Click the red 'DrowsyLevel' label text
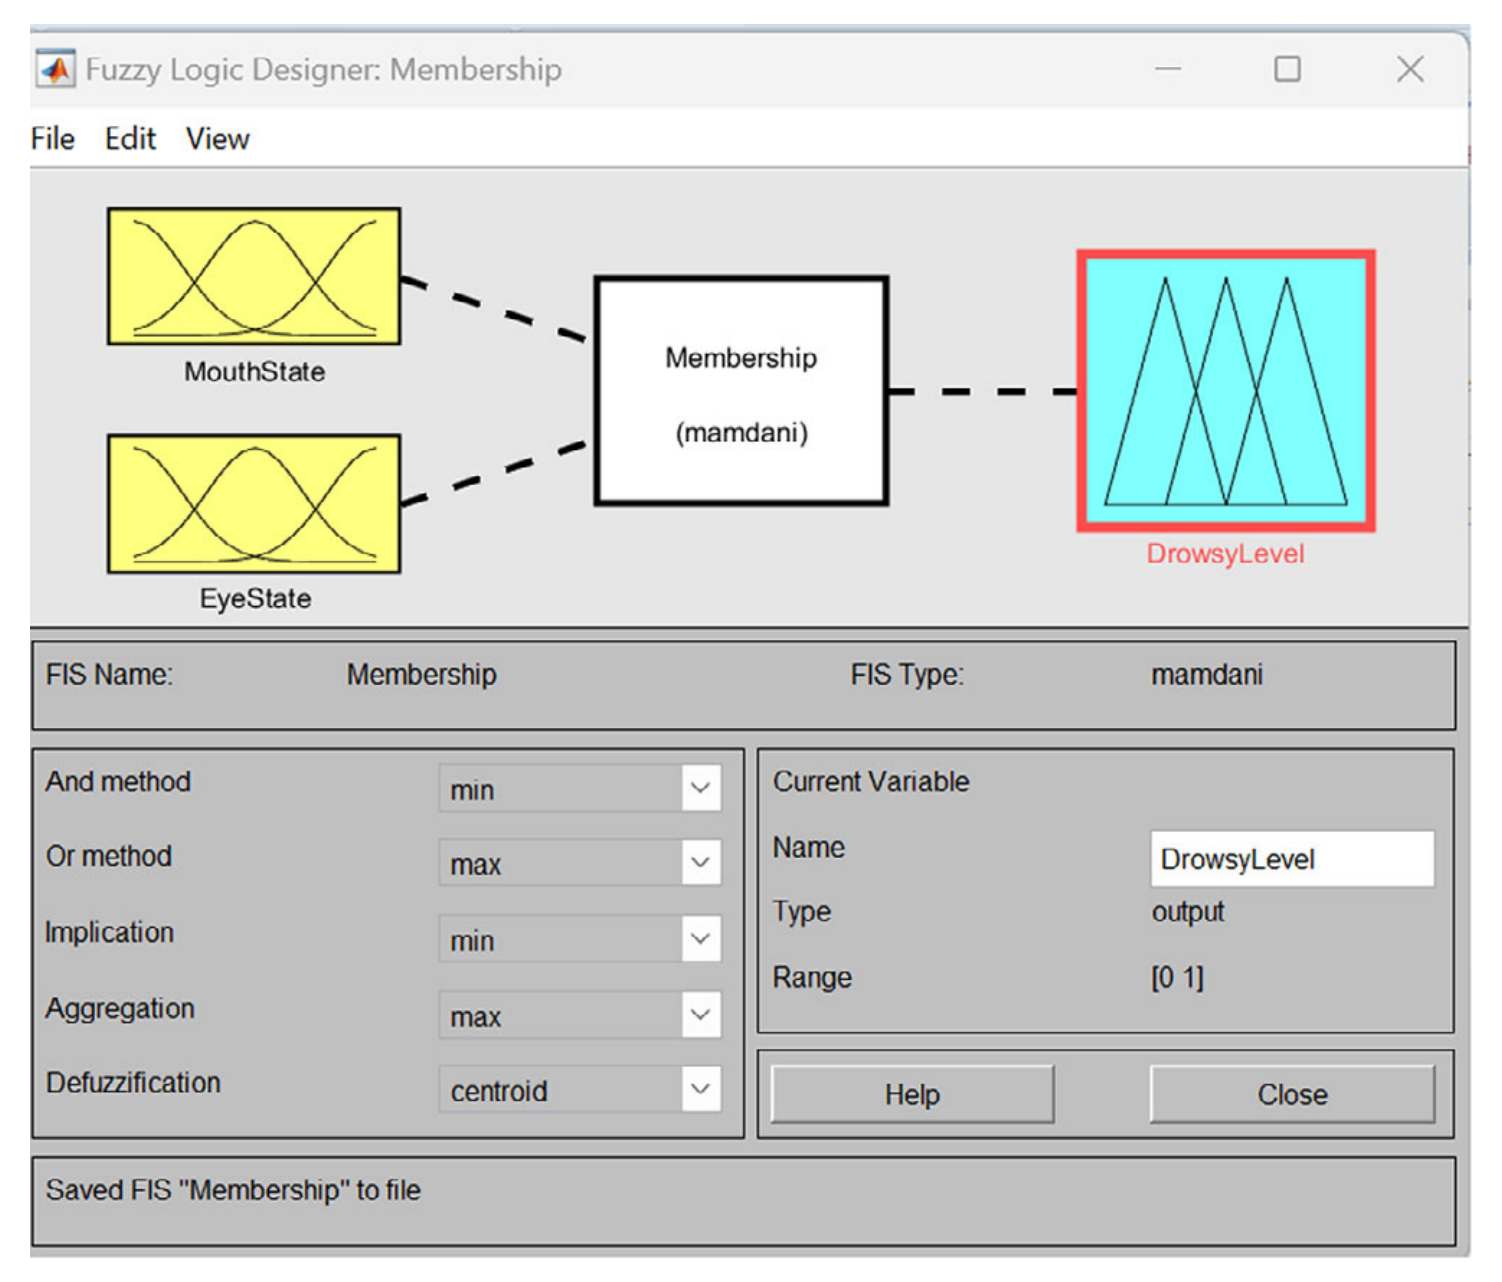 pyautogui.click(x=1226, y=554)
